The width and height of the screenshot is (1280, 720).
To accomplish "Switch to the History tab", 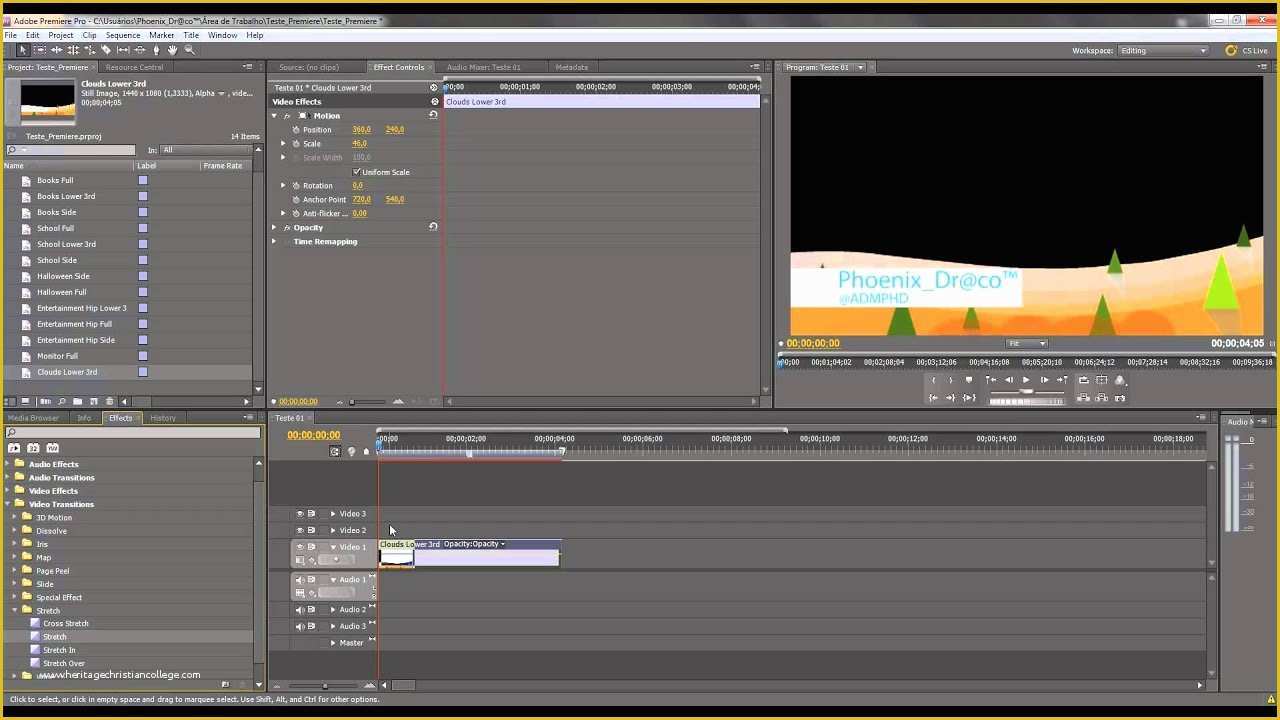I will [x=163, y=418].
